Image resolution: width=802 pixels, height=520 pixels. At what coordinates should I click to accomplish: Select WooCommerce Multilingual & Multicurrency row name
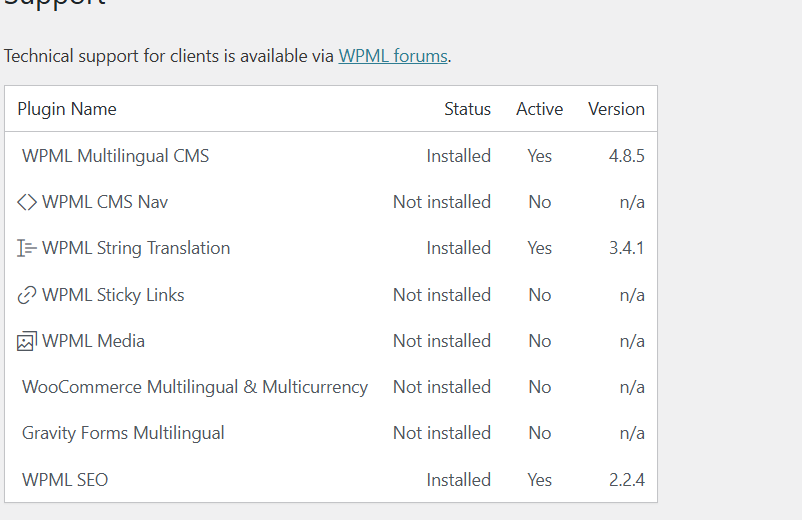coord(195,387)
